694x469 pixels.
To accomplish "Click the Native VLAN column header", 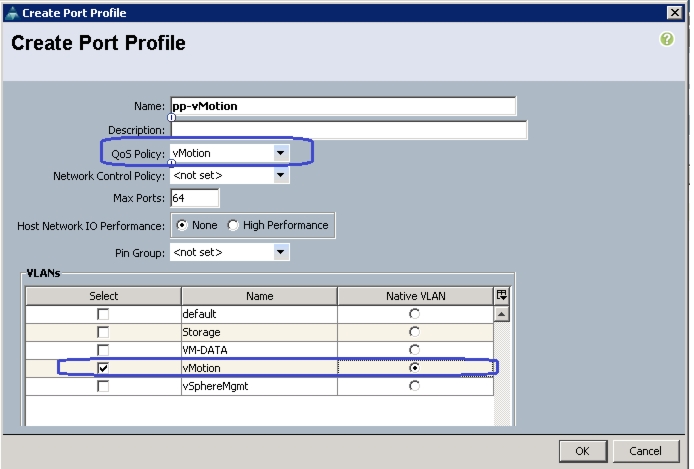I will 416,296.
